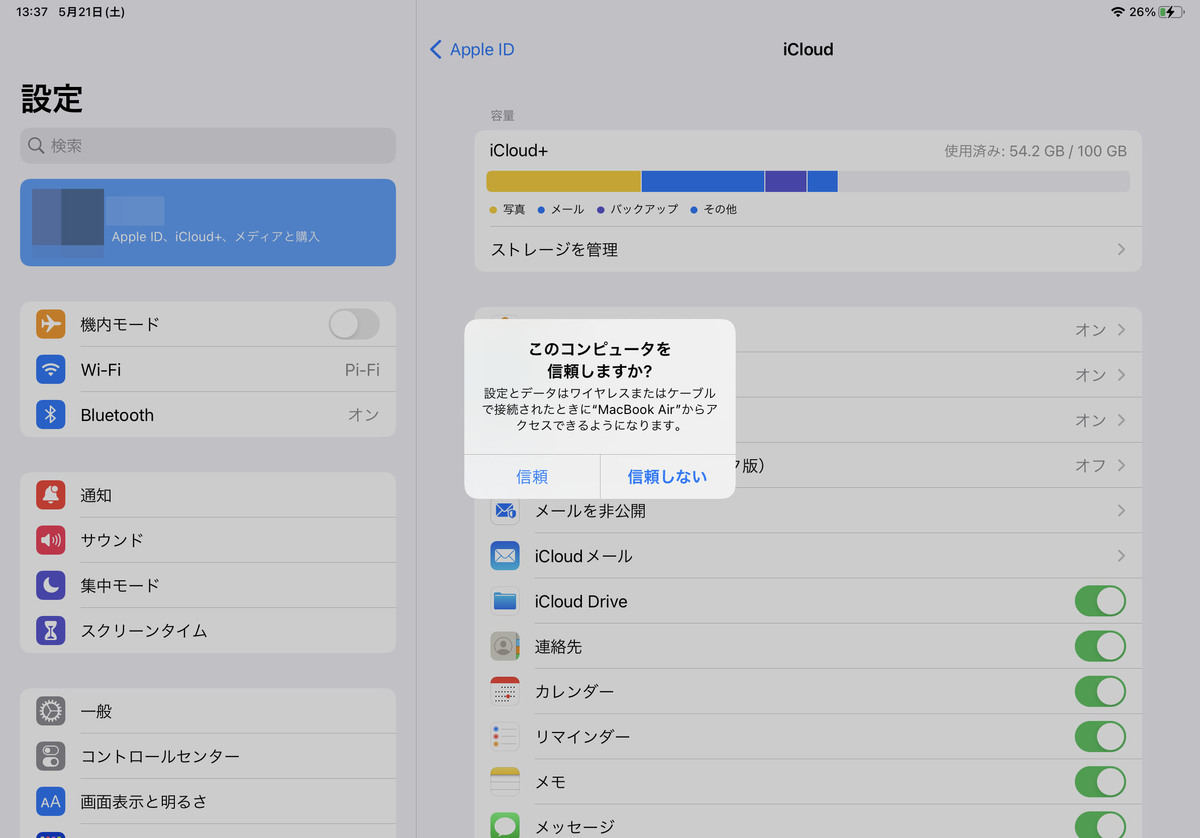Image resolution: width=1200 pixels, height=838 pixels.
Task: Tap the 設定 sidebar title
Action: 52,98
